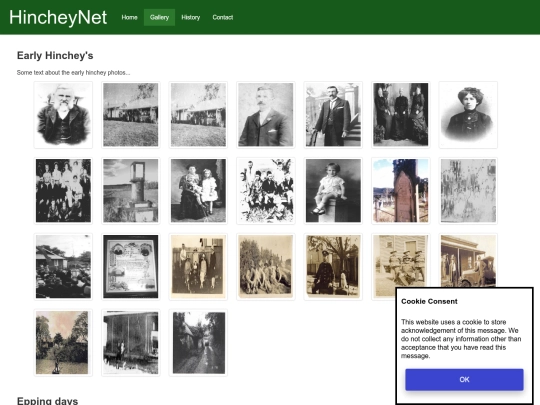Go to the History page

190,17
